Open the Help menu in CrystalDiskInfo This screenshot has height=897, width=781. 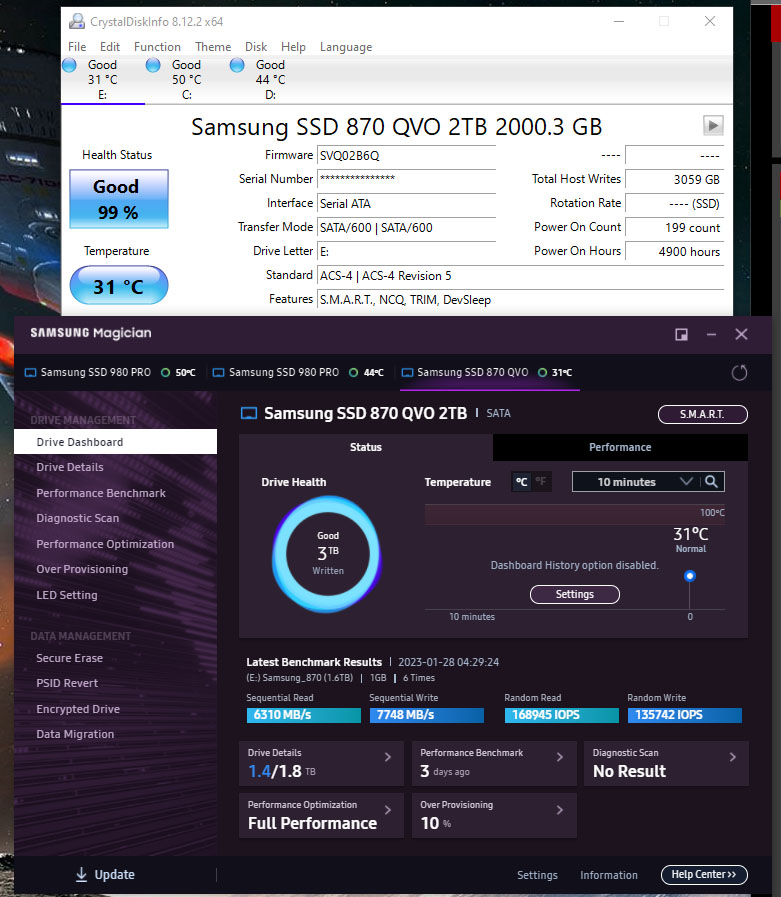(x=293, y=47)
